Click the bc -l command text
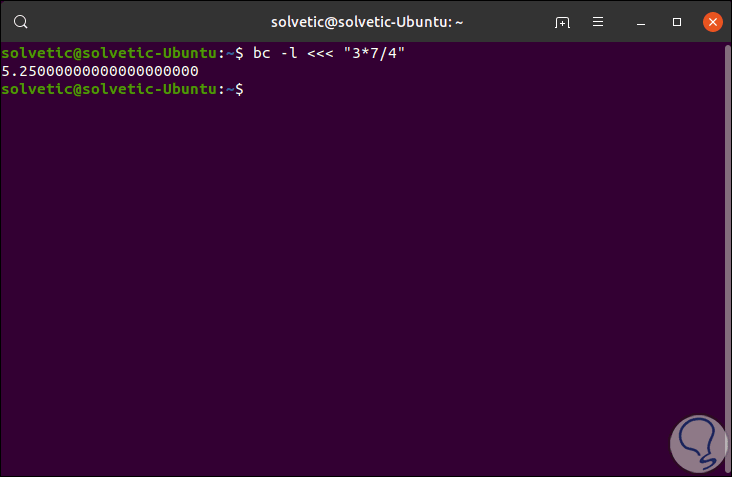The height and width of the screenshot is (477, 732). pos(275,53)
